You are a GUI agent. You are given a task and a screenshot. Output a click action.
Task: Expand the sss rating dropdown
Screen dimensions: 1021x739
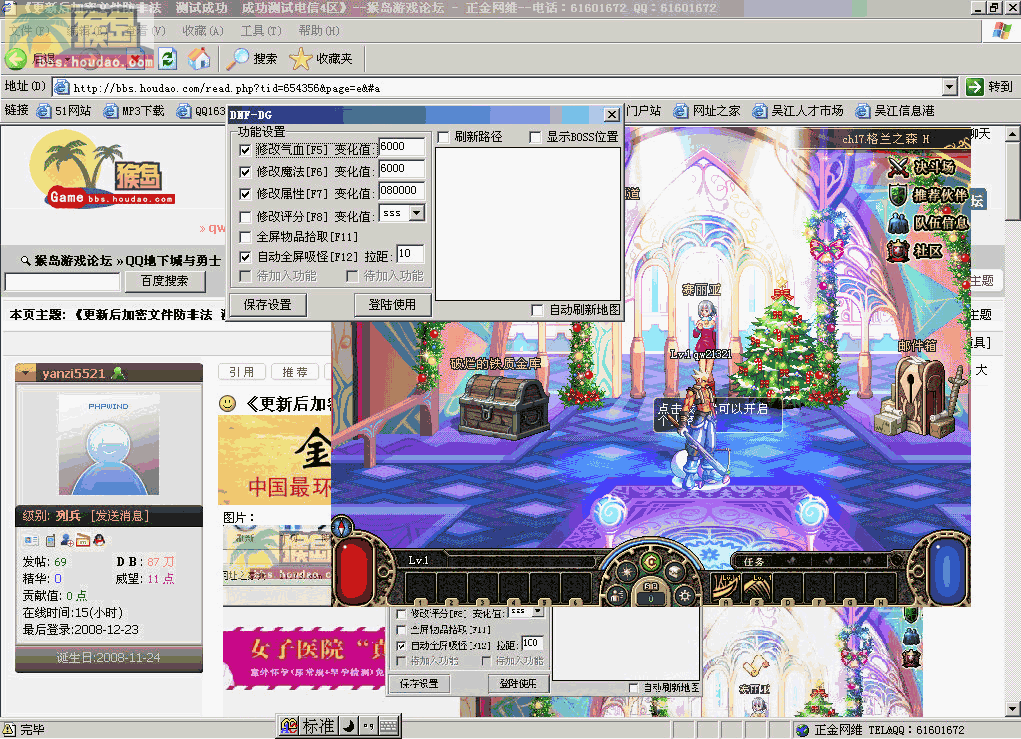417,213
